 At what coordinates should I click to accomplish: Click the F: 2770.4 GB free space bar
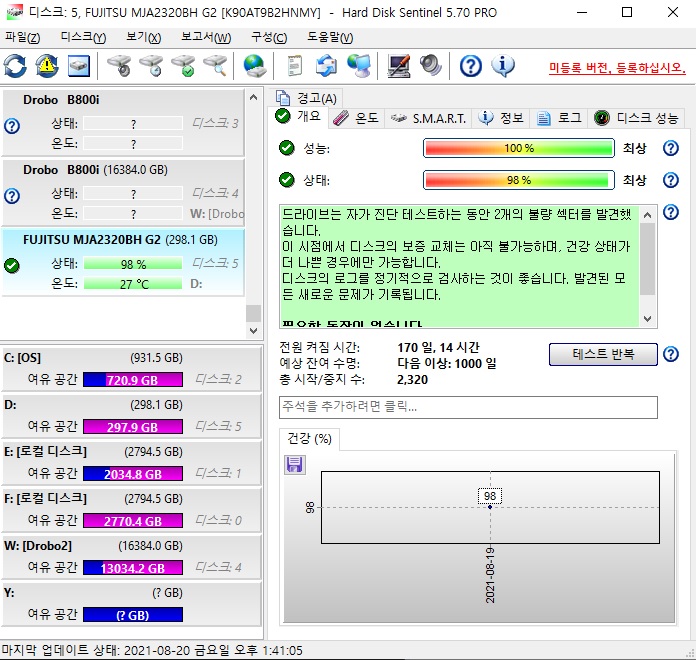tap(133, 521)
